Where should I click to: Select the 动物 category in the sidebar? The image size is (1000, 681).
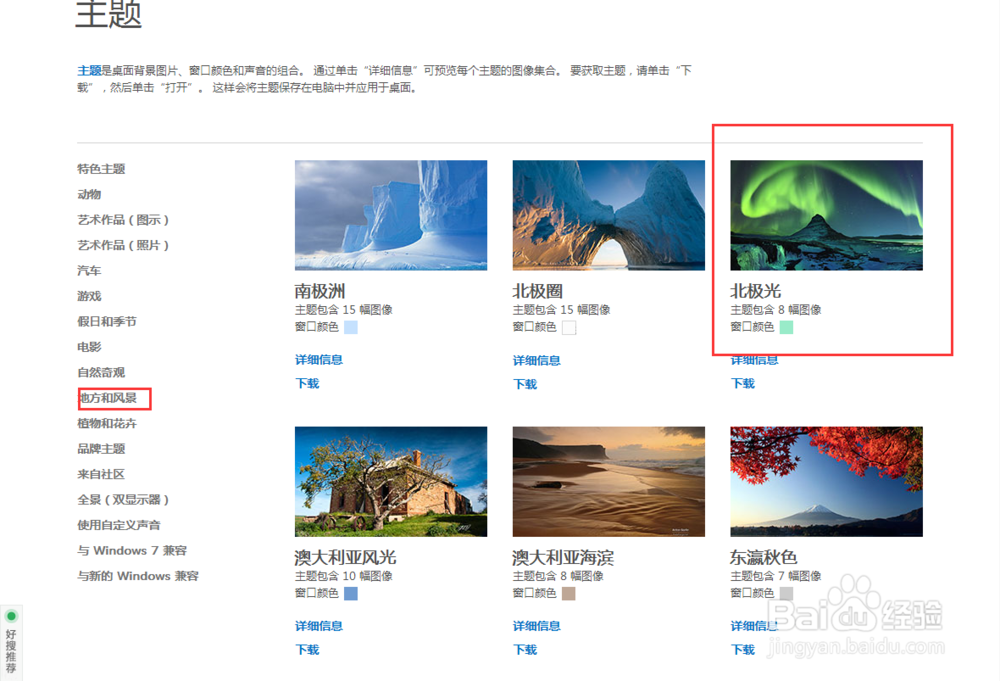tap(87, 194)
